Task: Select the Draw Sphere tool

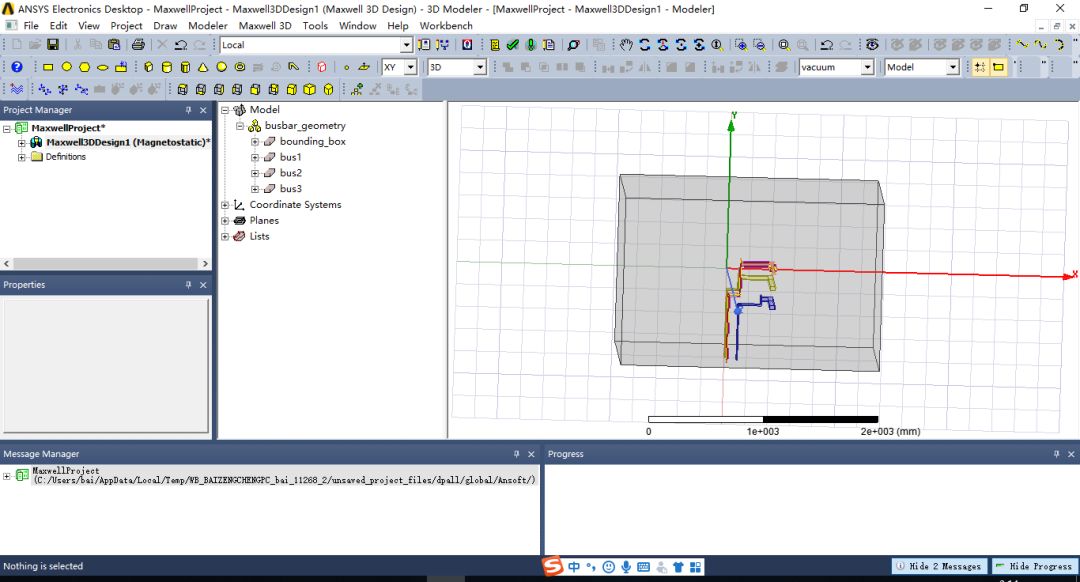Action: point(222,67)
